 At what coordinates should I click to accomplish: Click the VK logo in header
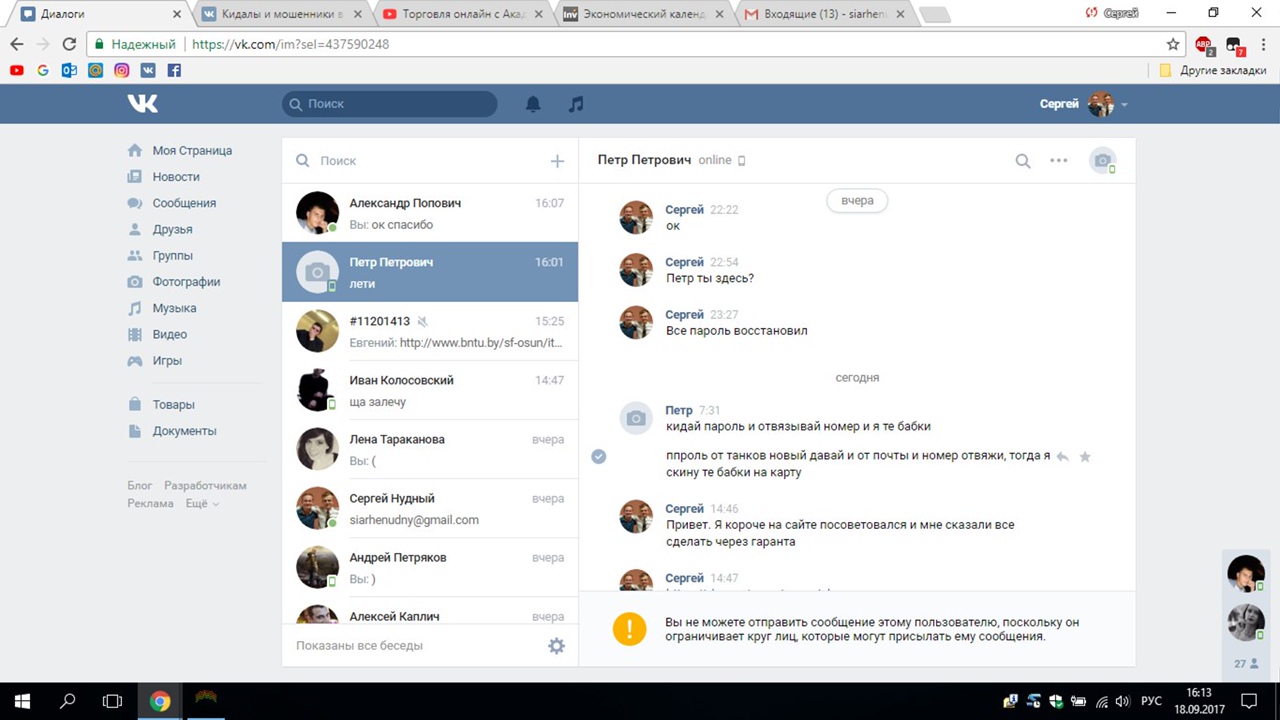(x=143, y=103)
